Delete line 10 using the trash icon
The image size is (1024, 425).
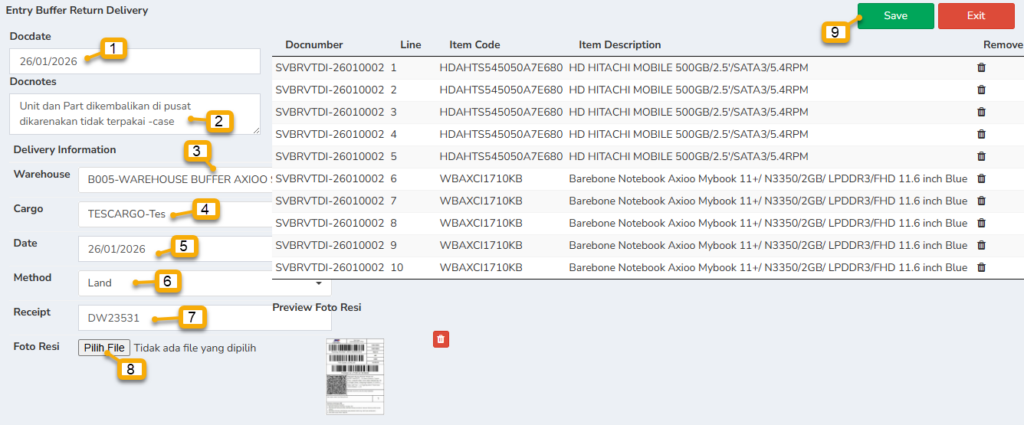tap(981, 267)
